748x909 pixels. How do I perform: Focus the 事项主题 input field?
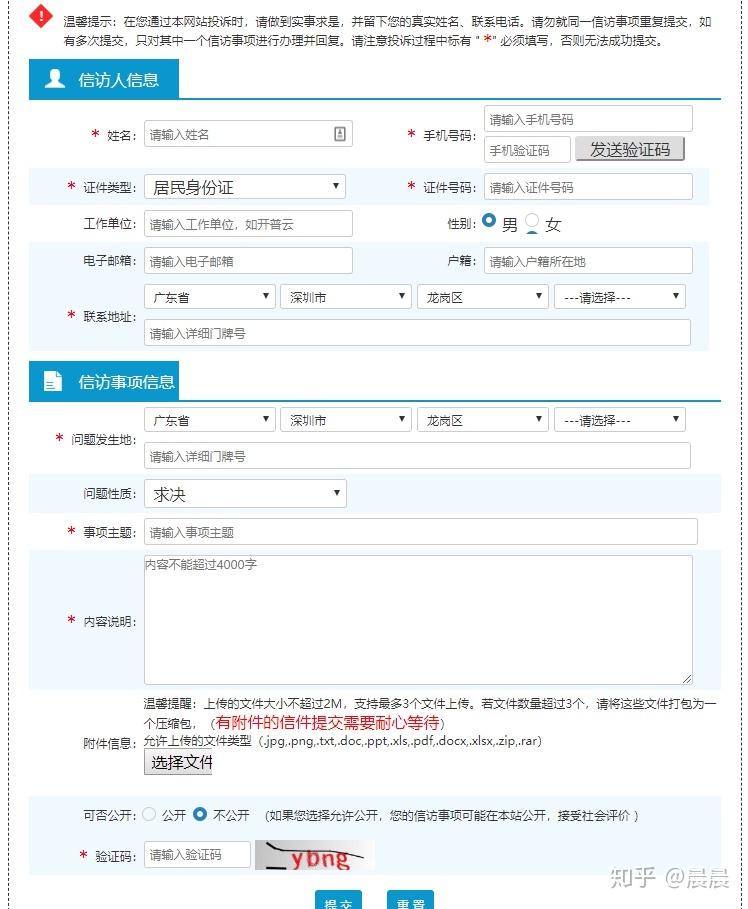[420, 532]
